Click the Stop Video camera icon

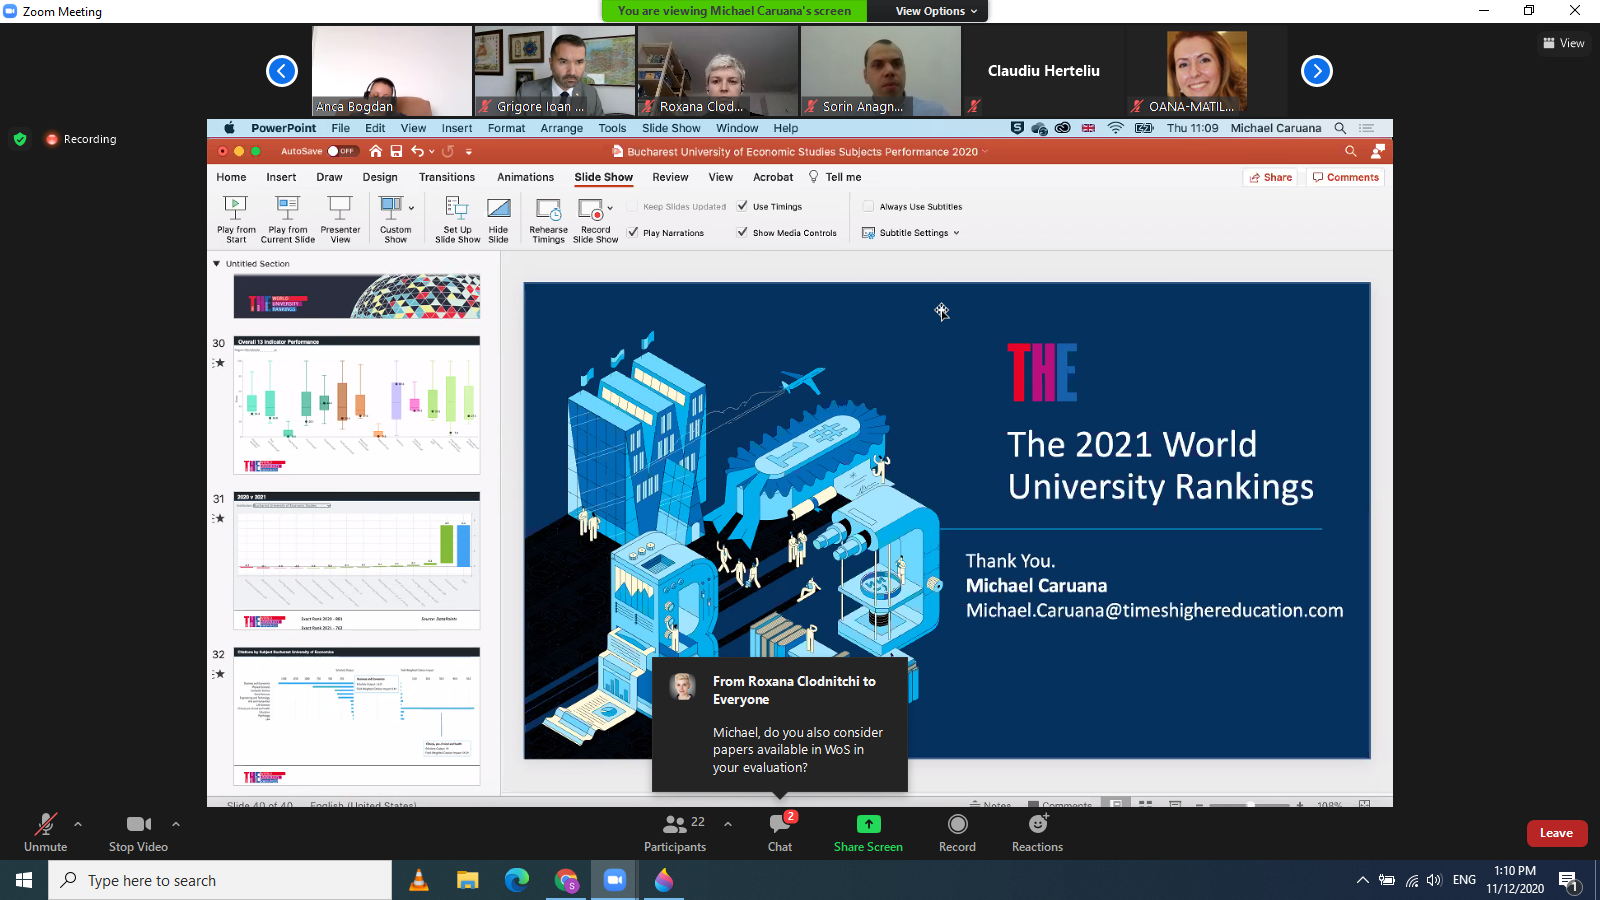(x=139, y=824)
